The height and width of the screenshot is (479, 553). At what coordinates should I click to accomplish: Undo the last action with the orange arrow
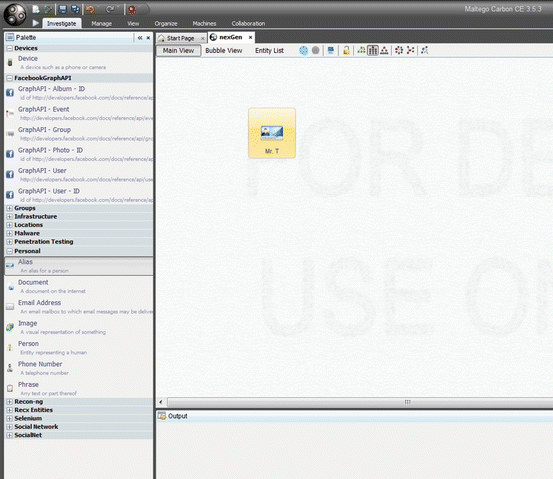[90, 10]
